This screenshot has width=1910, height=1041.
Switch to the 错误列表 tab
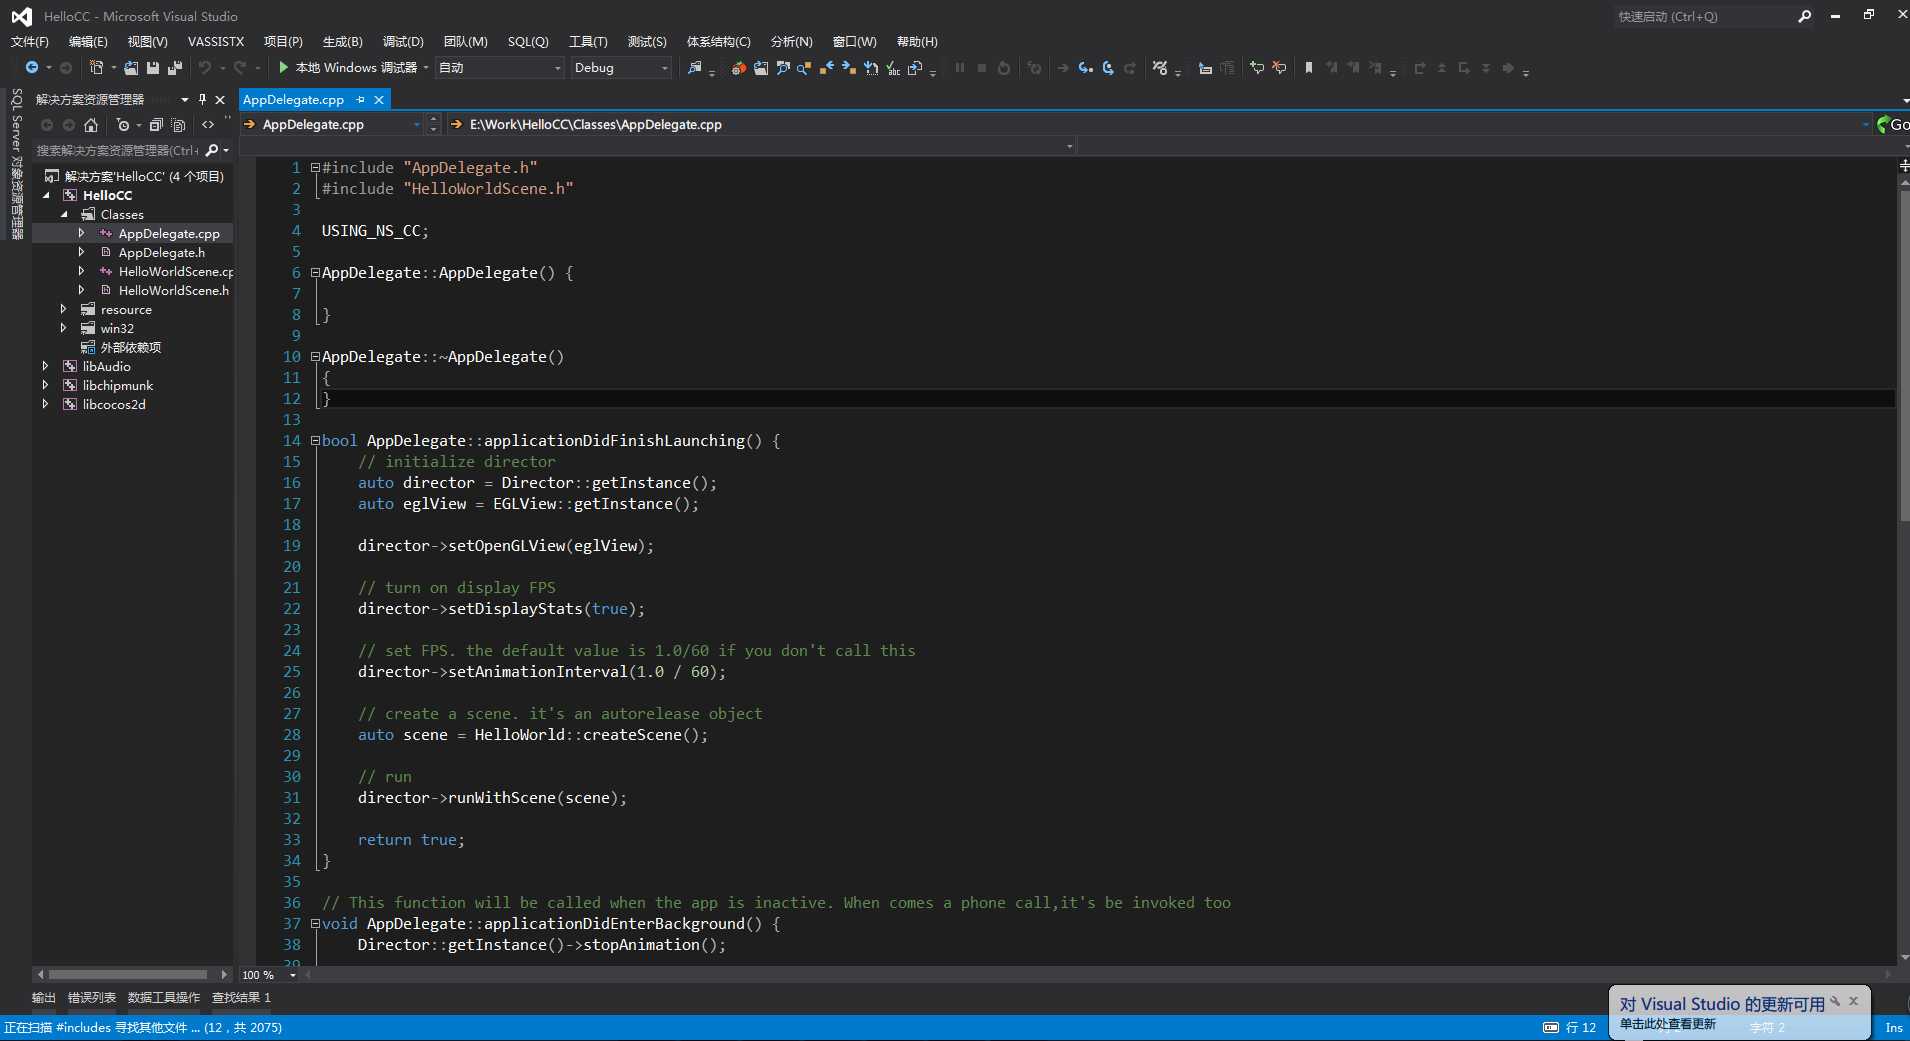92,998
